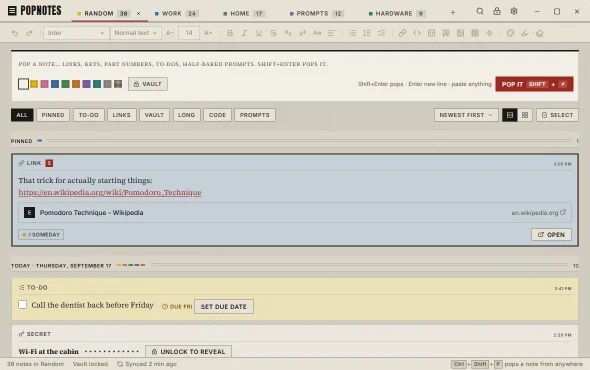Redo the last edit
This screenshot has width=590, height=370.
[x=29, y=33]
